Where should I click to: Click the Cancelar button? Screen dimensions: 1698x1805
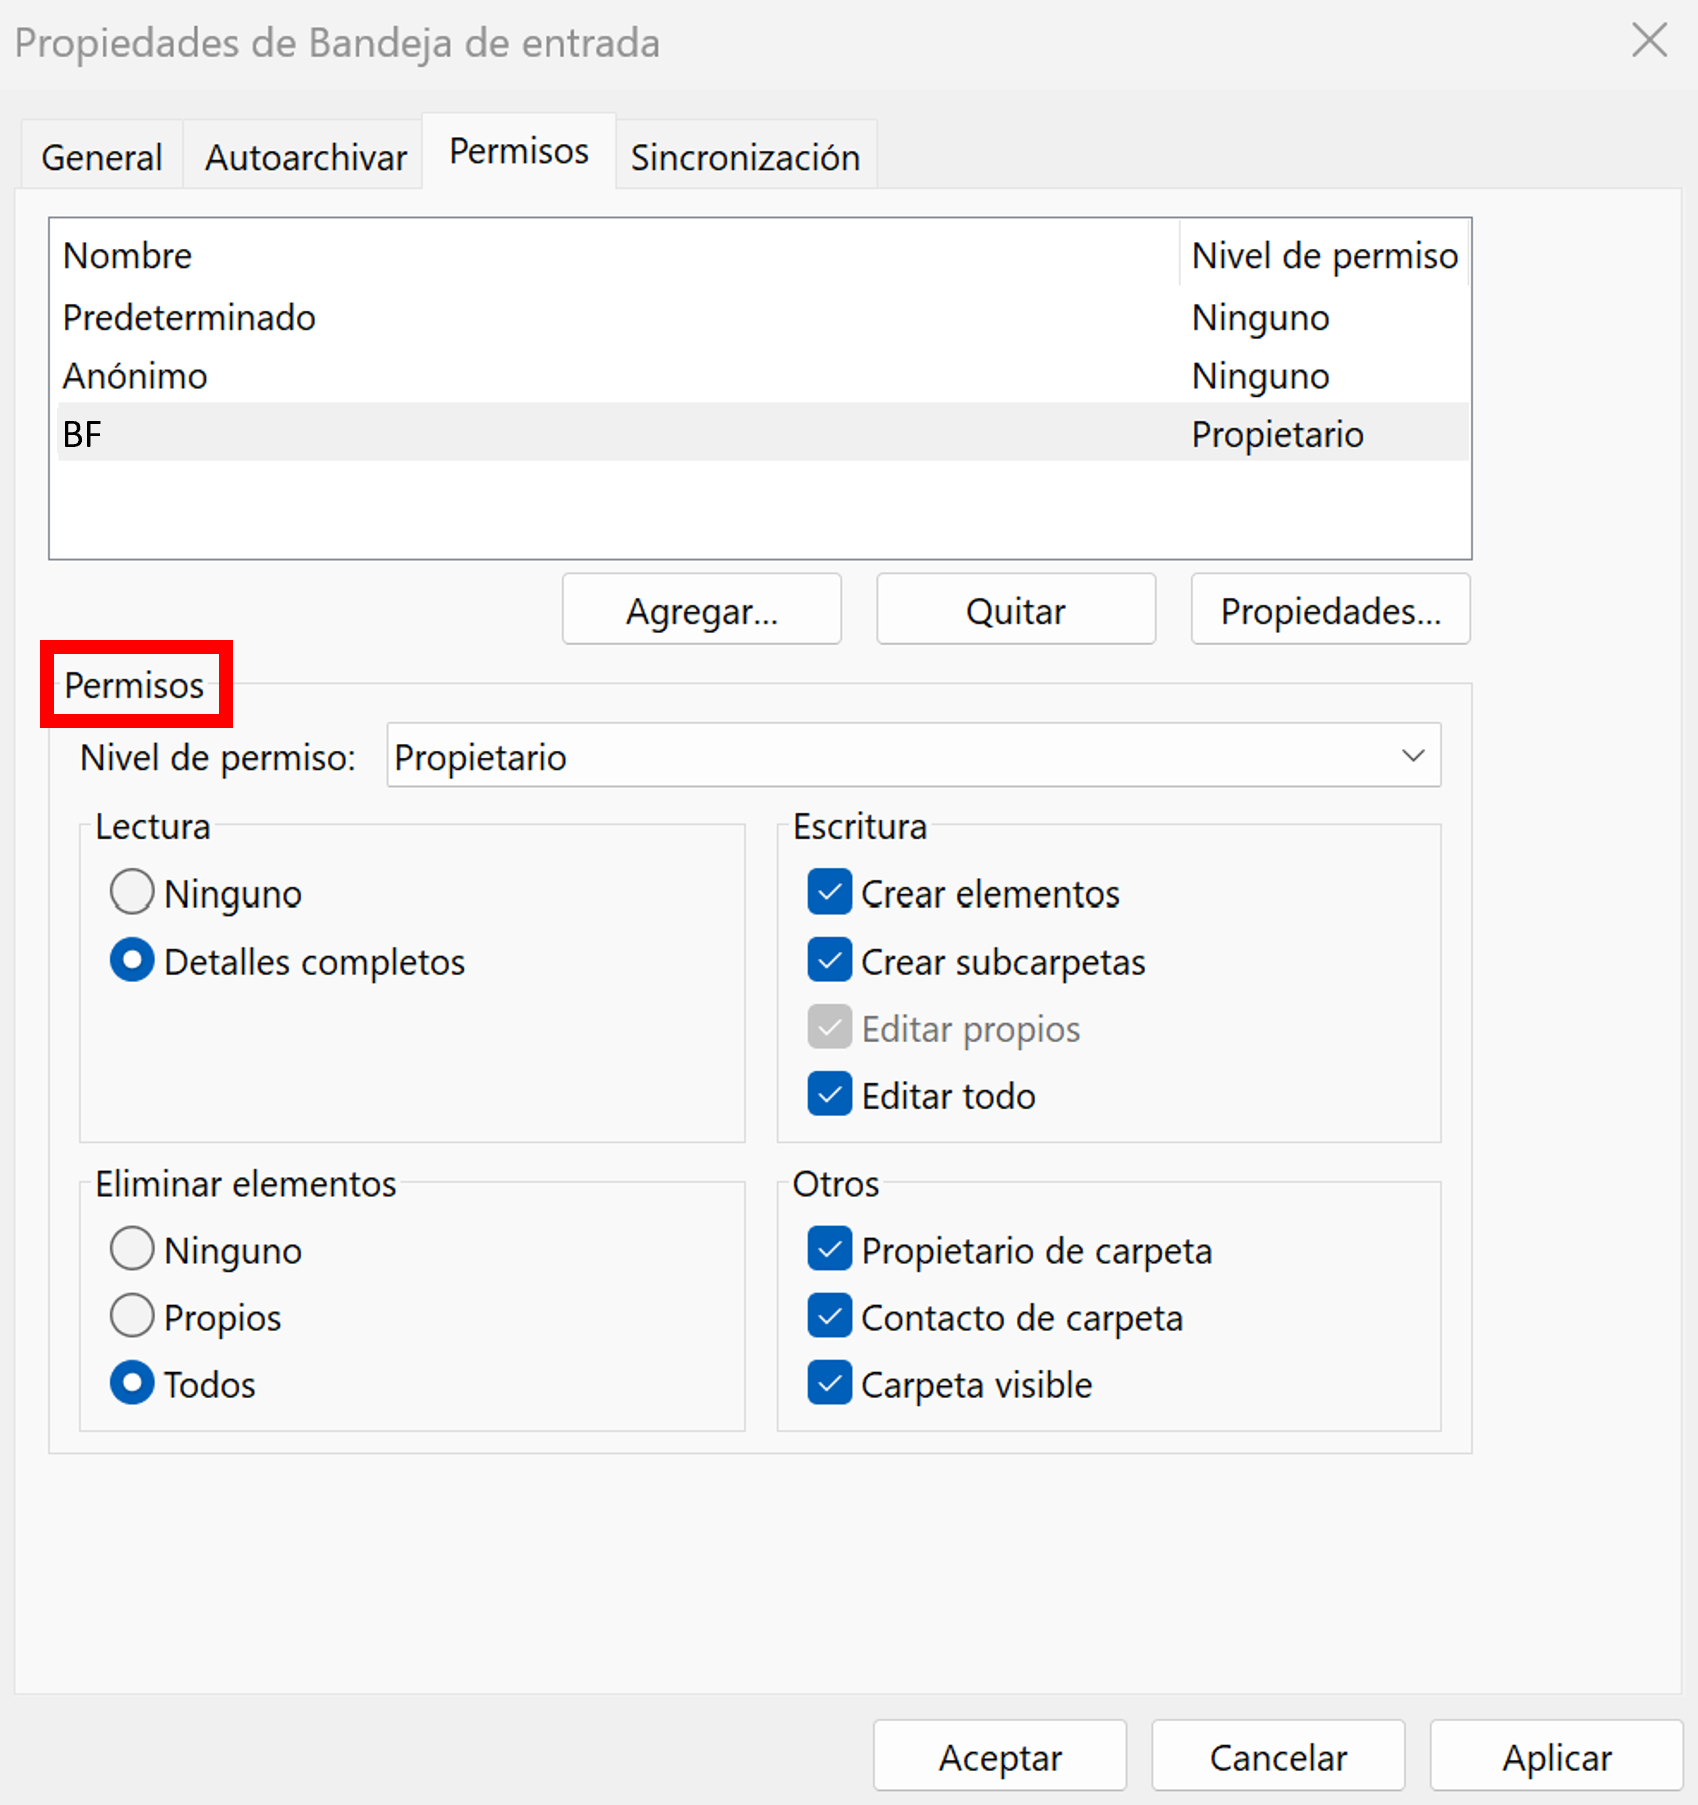pos(1278,1755)
